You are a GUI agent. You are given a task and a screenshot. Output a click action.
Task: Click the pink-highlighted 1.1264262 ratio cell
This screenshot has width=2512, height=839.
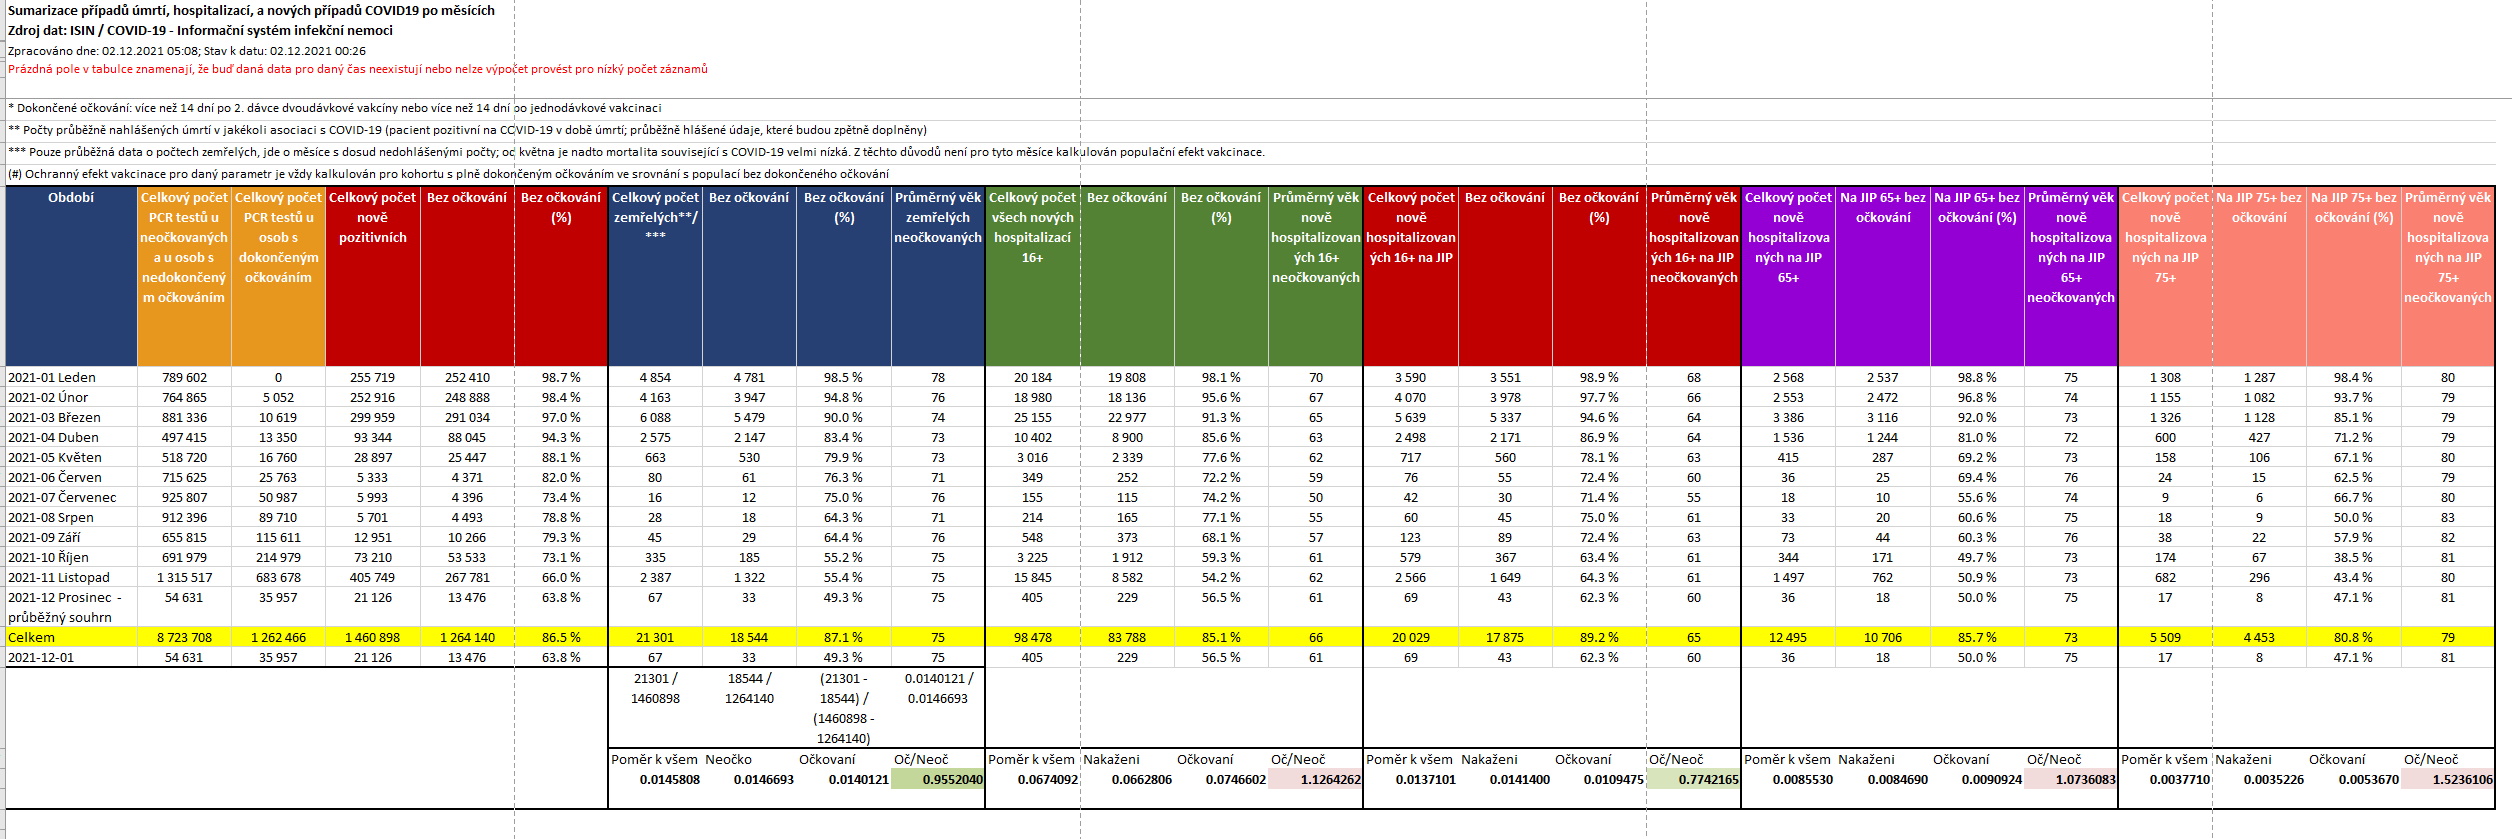tap(1315, 780)
